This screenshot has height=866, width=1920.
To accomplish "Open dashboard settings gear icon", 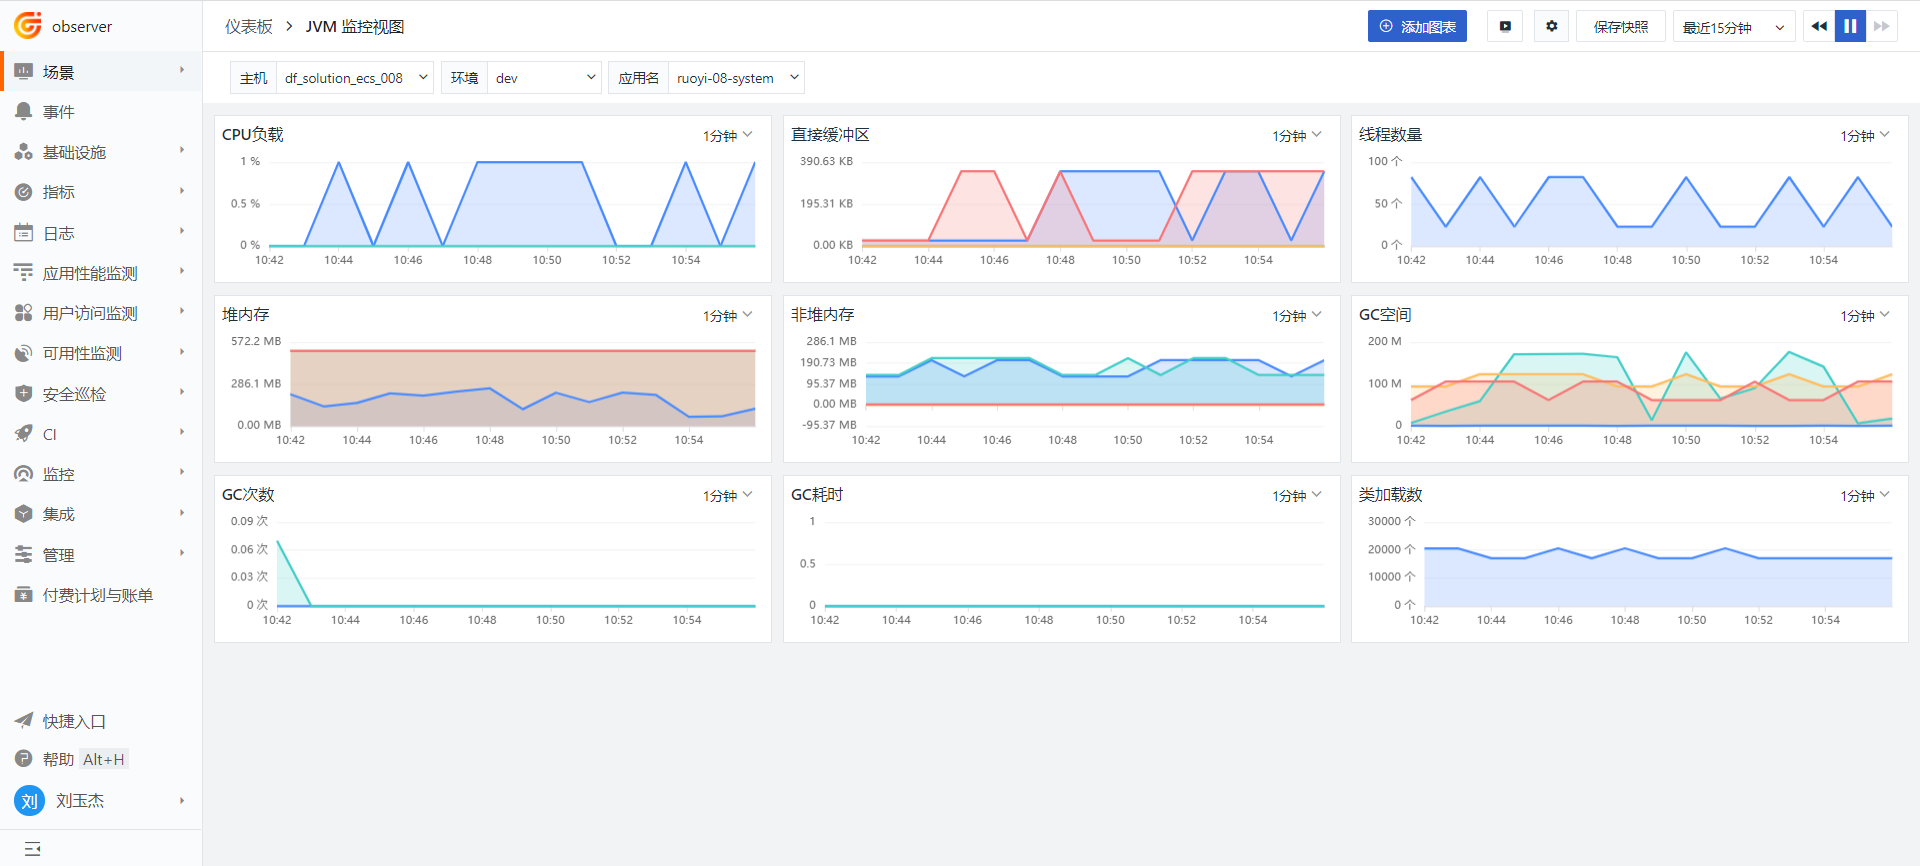I will [x=1551, y=27].
